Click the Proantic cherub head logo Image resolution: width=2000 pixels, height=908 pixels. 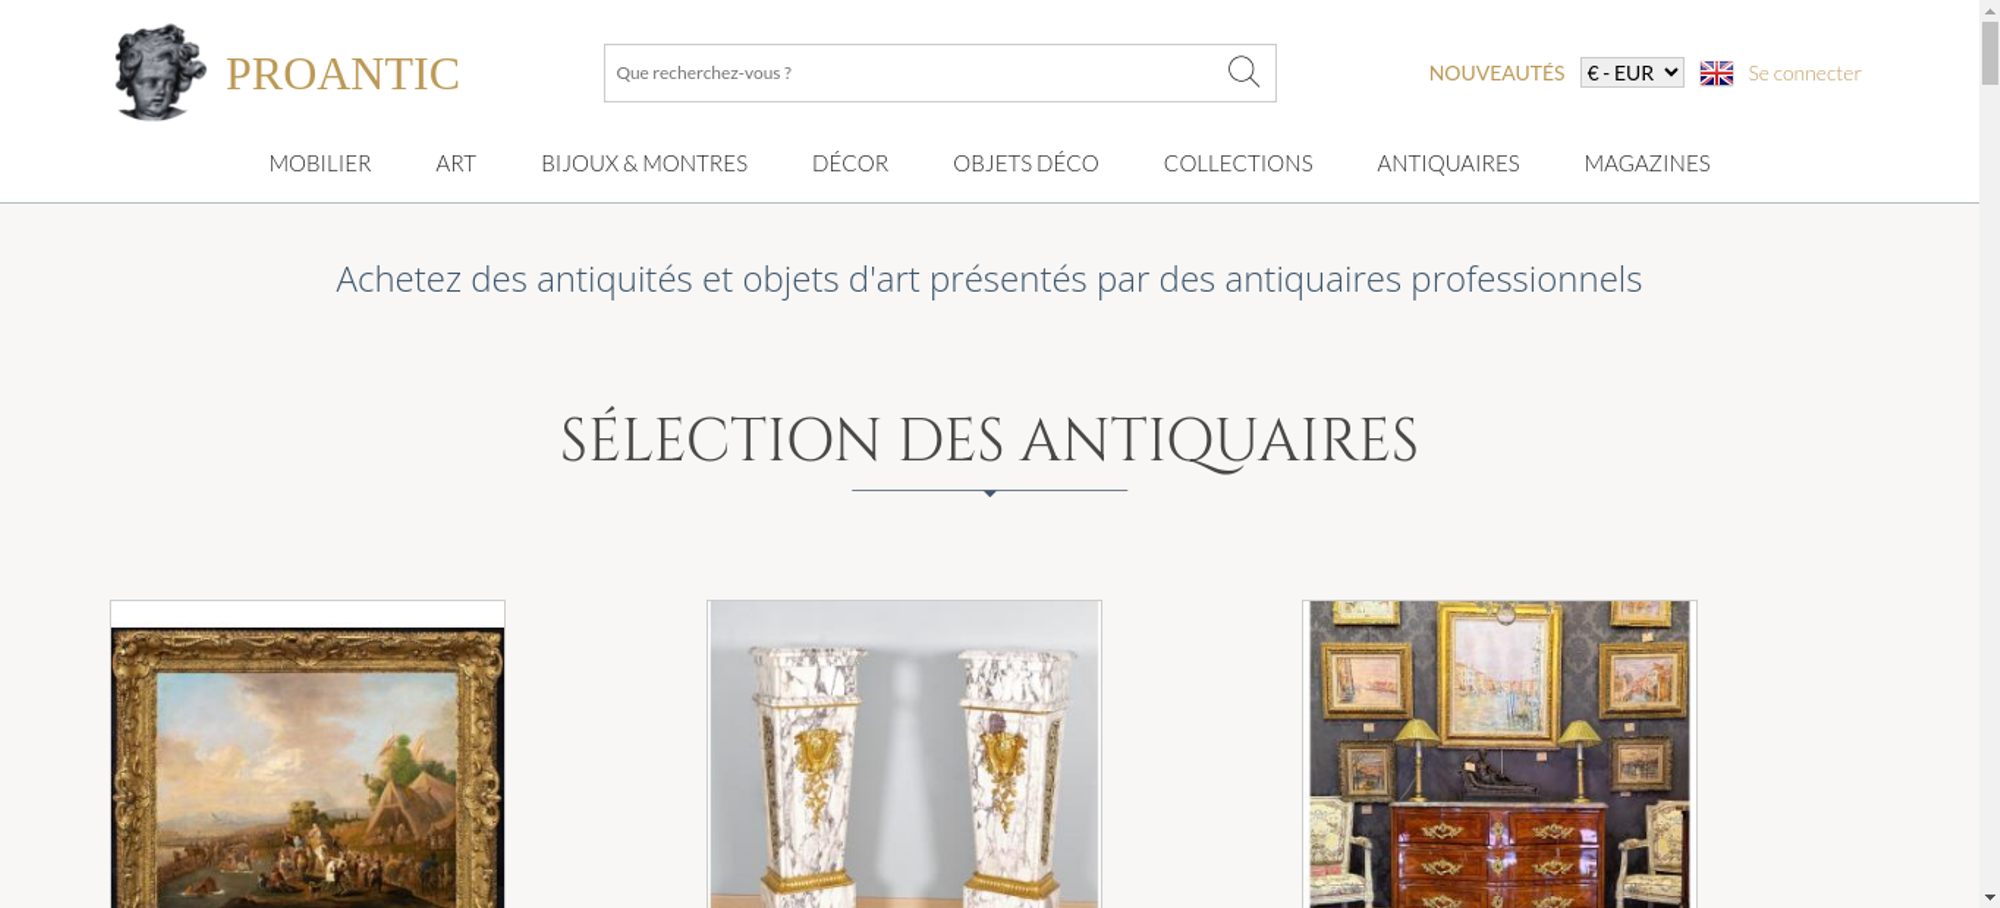coord(160,72)
